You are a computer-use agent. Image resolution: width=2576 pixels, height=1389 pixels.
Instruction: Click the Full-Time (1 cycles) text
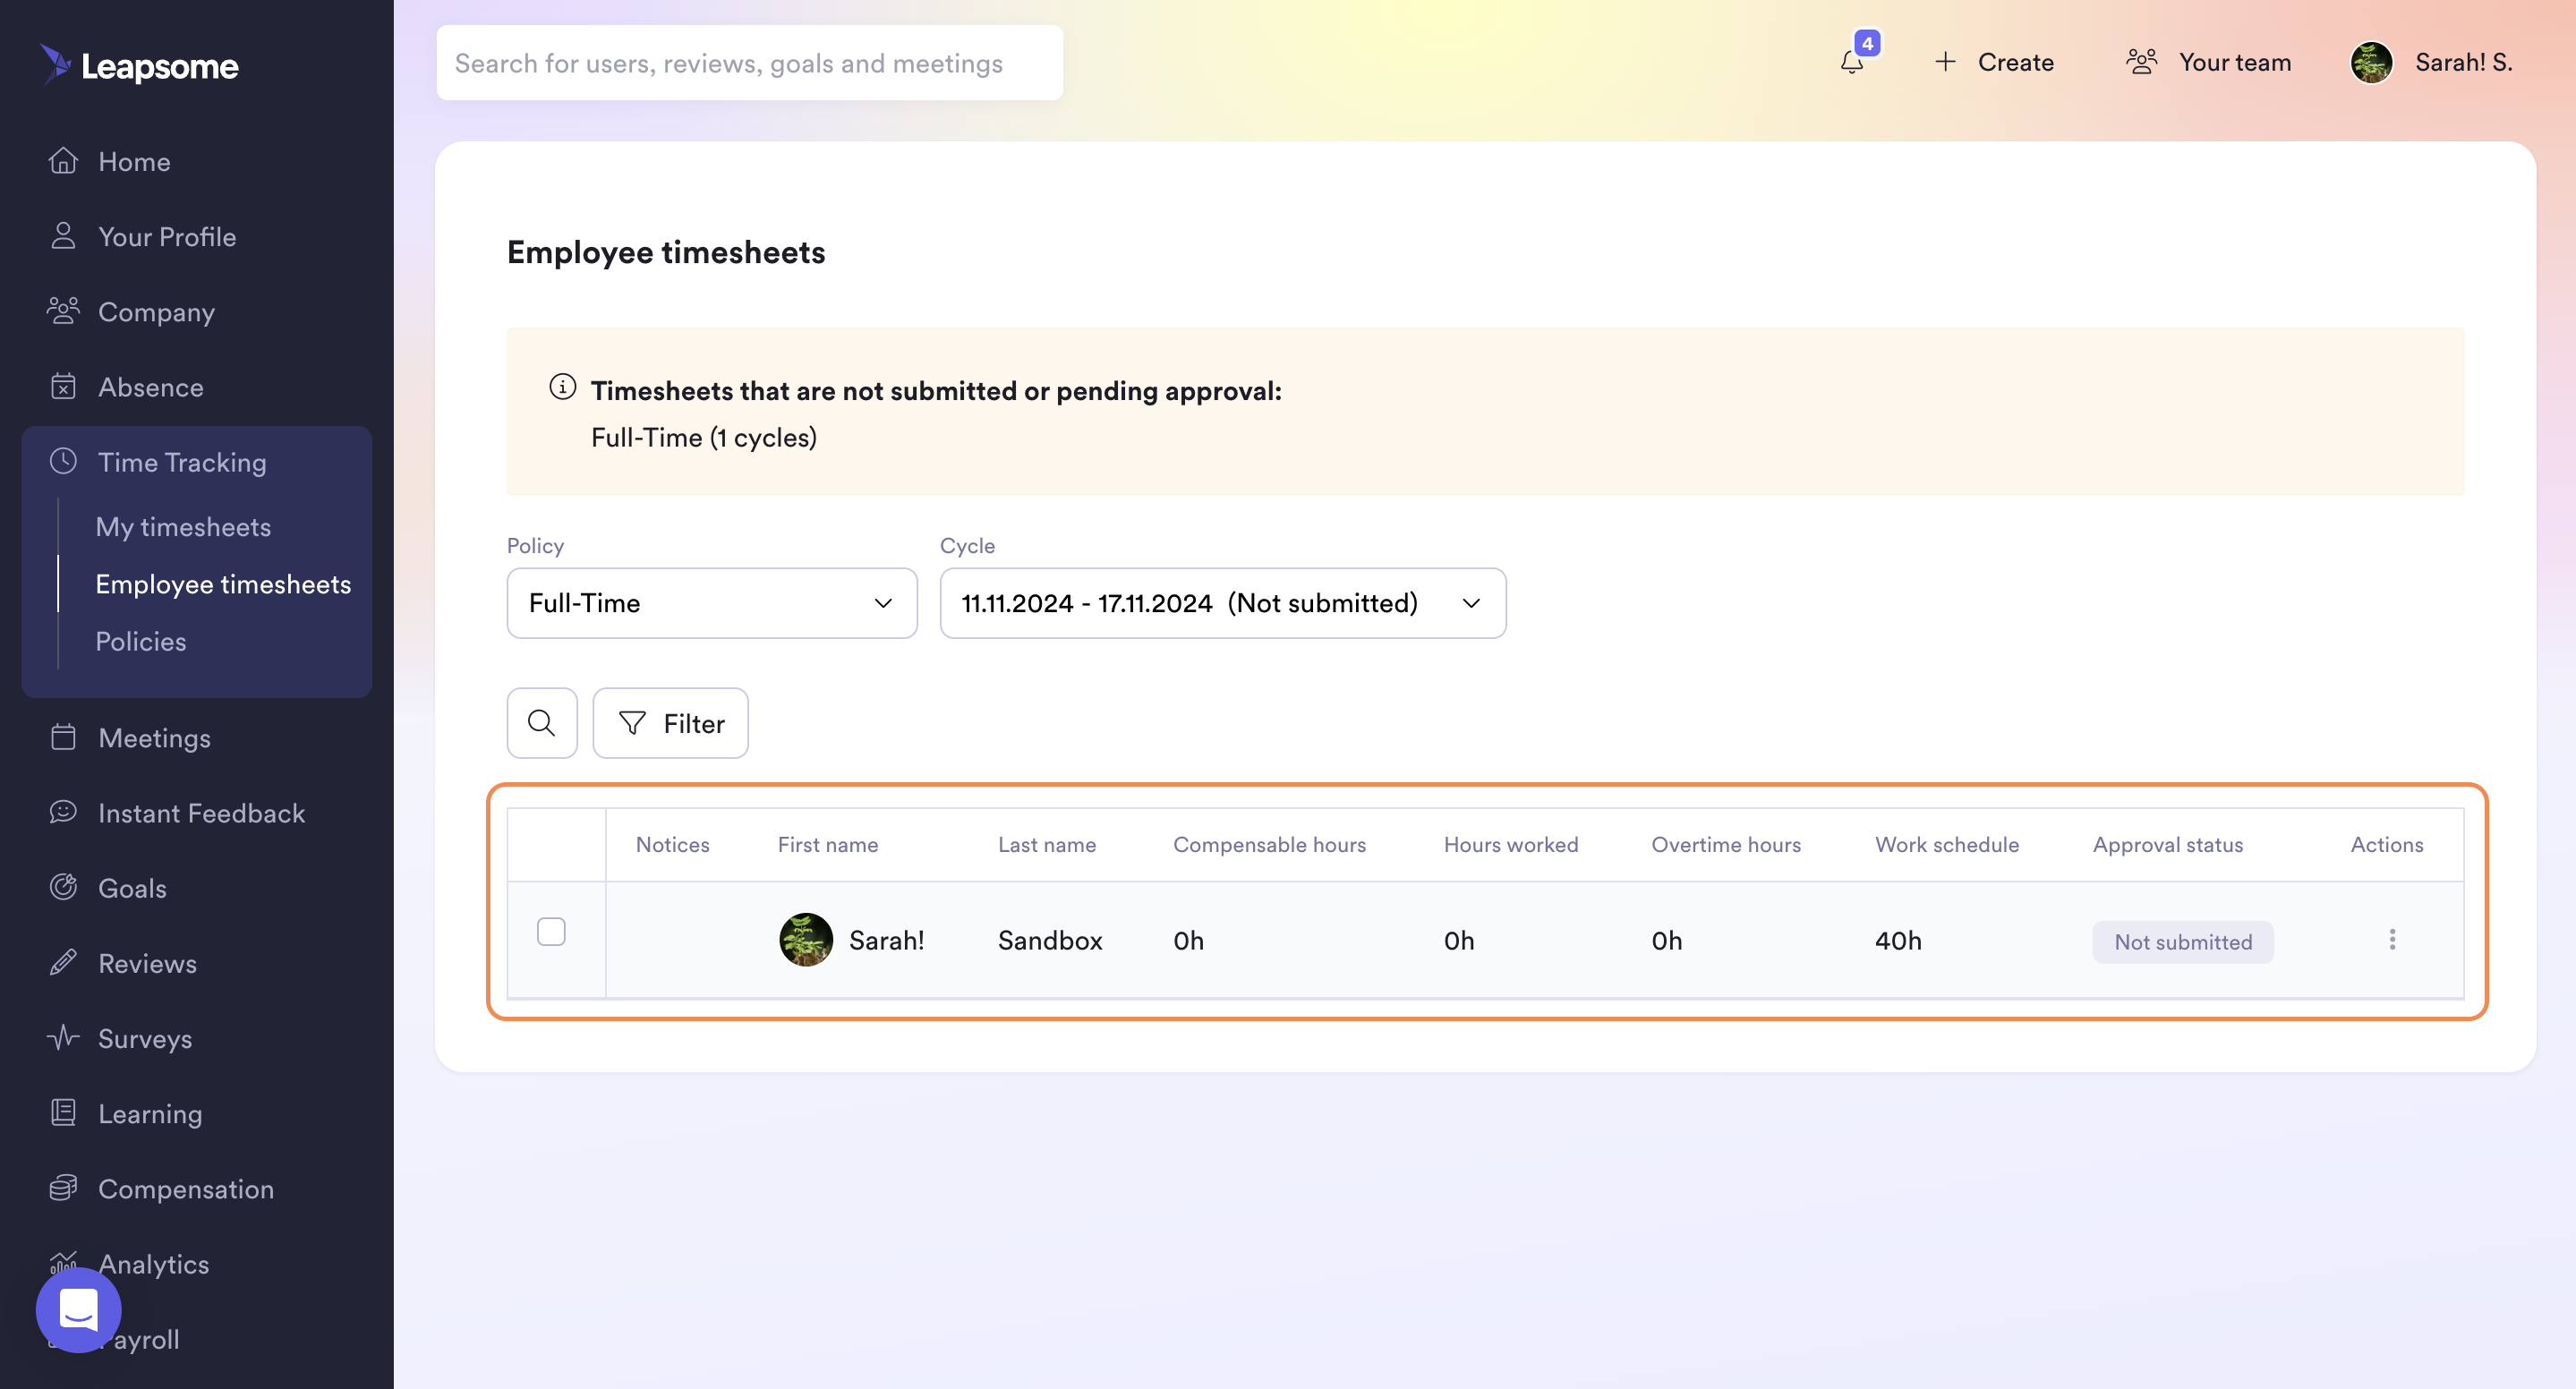point(703,437)
